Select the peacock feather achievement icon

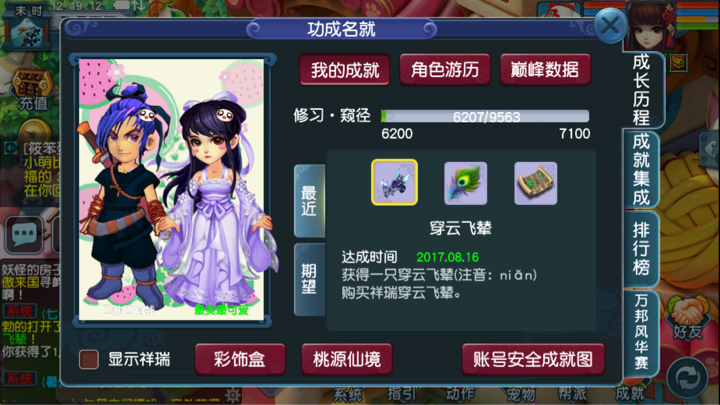[x=465, y=183]
